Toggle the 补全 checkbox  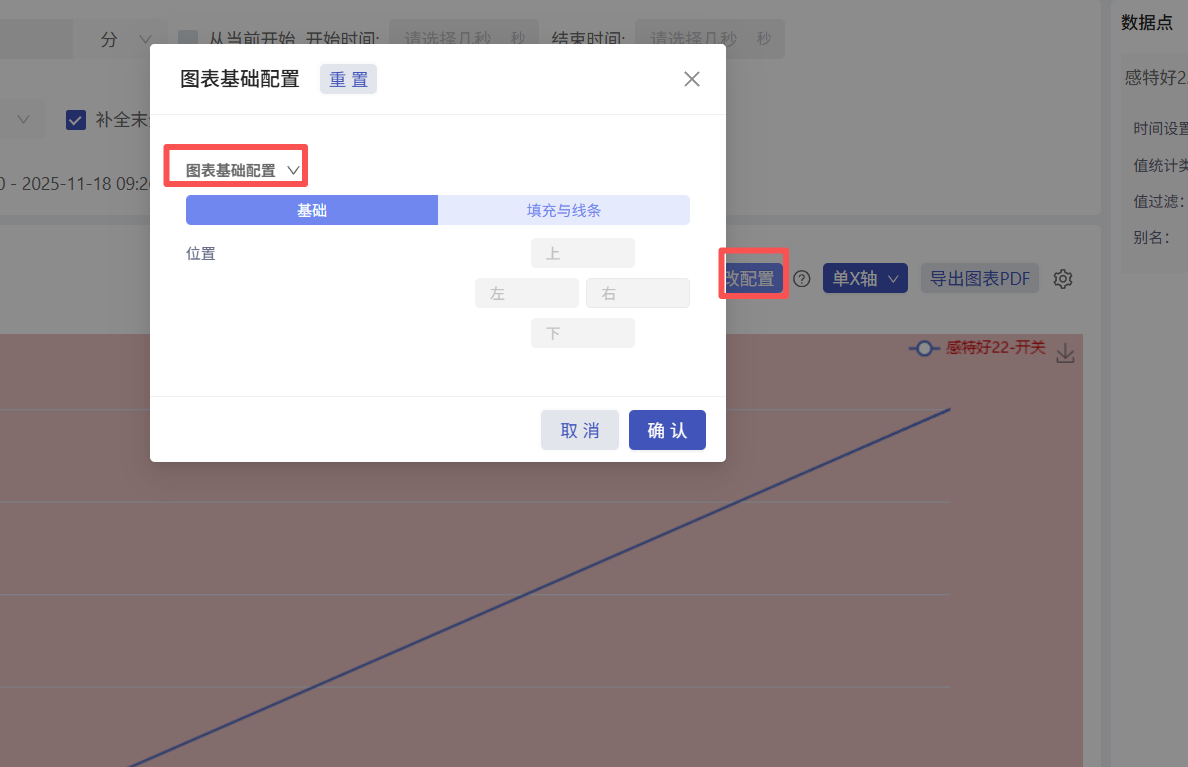[76, 120]
